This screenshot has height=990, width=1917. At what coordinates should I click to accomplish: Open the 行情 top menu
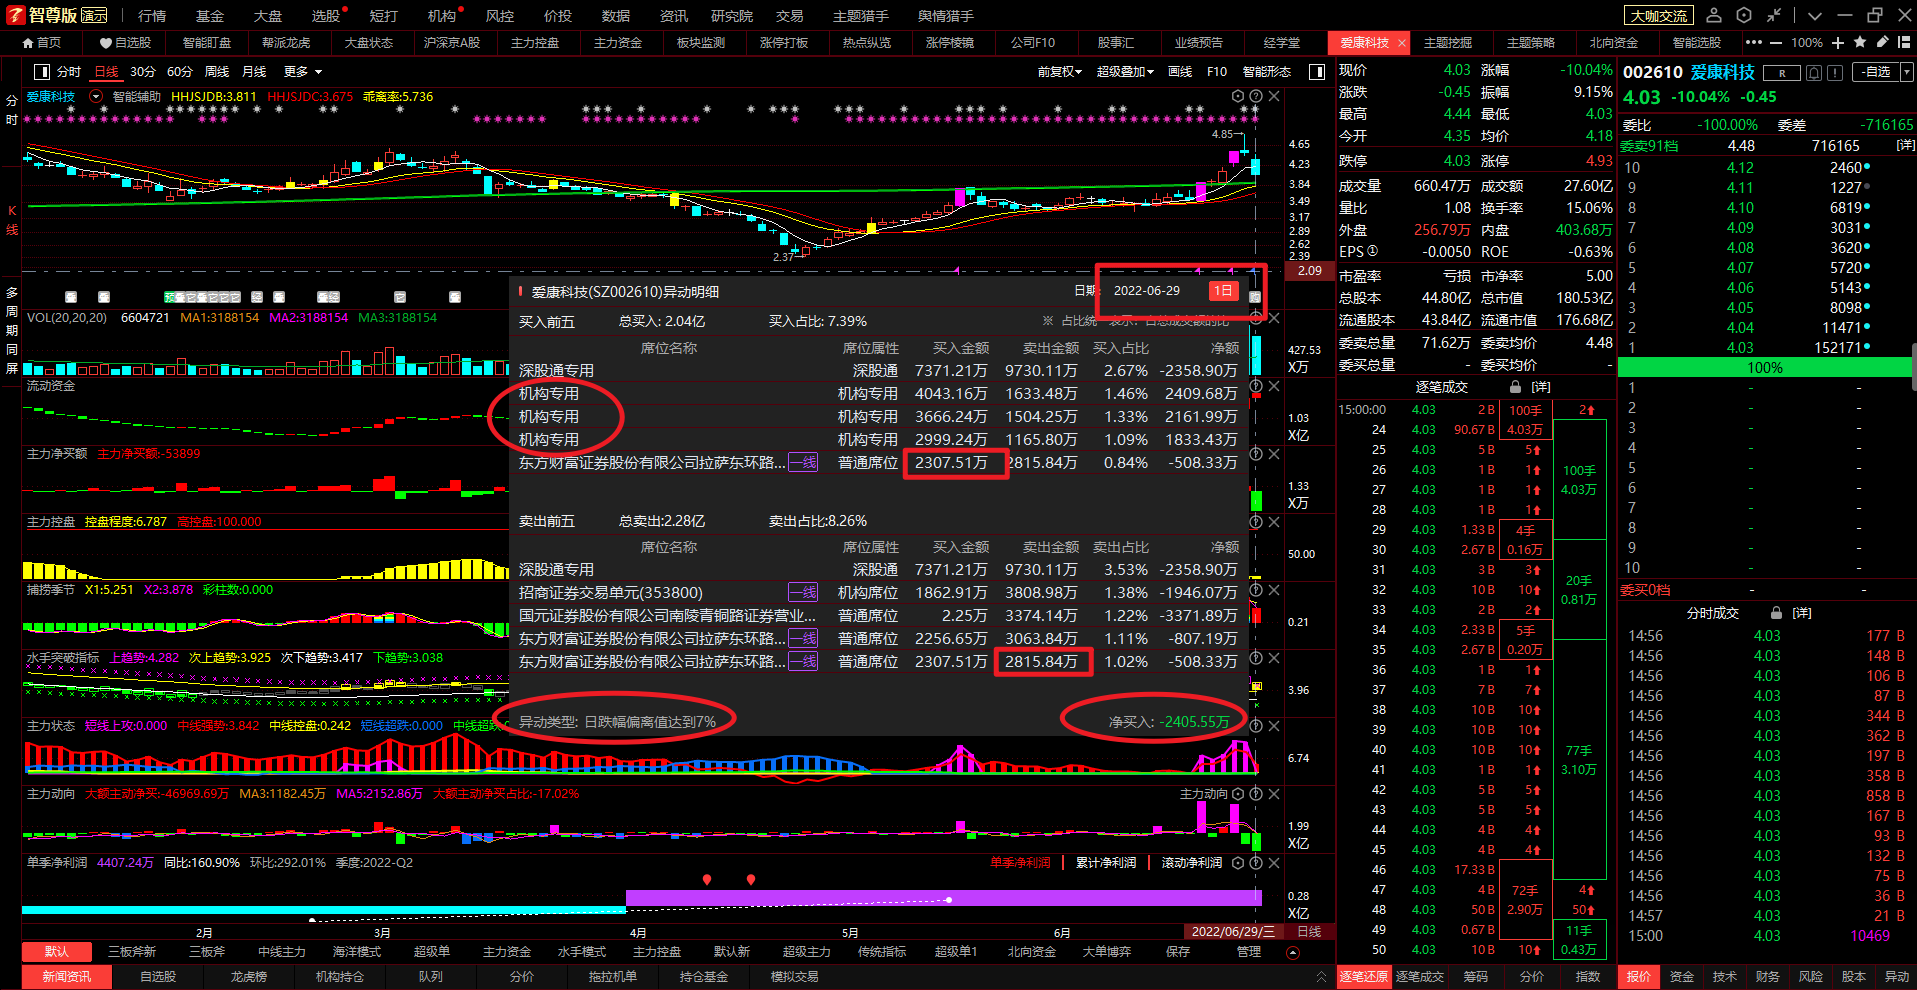point(152,16)
